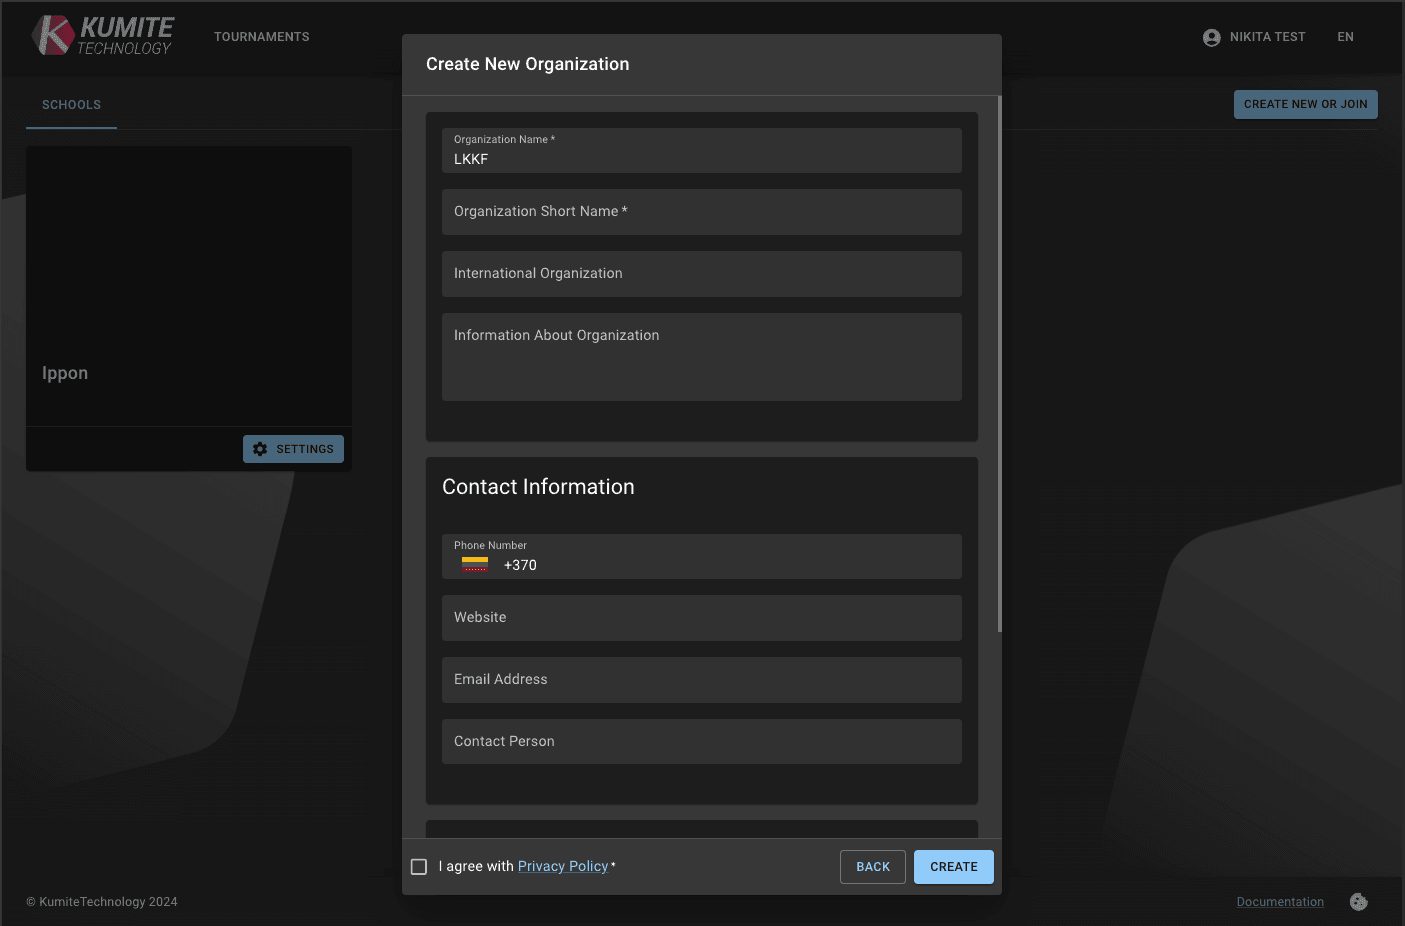Check the 'I agree with Privacy Policy' checkbox

(419, 866)
